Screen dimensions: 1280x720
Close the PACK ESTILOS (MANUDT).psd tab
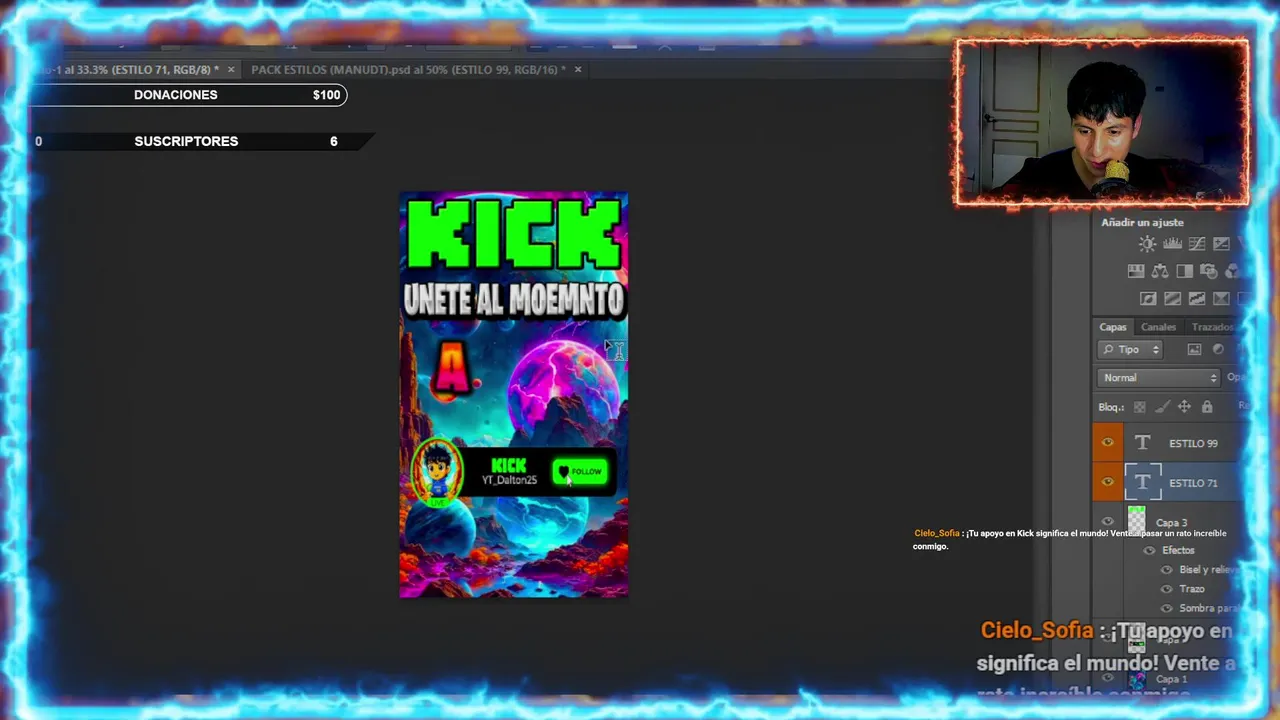click(x=577, y=69)
